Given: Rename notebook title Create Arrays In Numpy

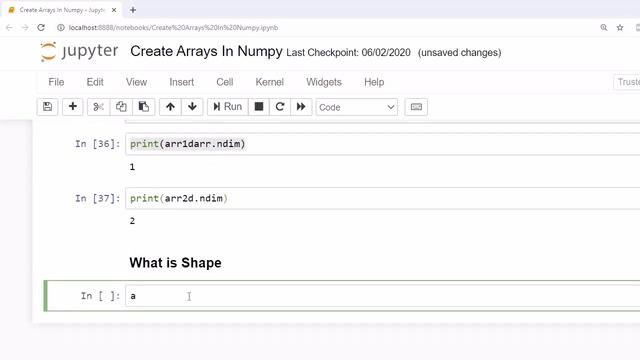Looking at the screenshot, I should [206, 51].
